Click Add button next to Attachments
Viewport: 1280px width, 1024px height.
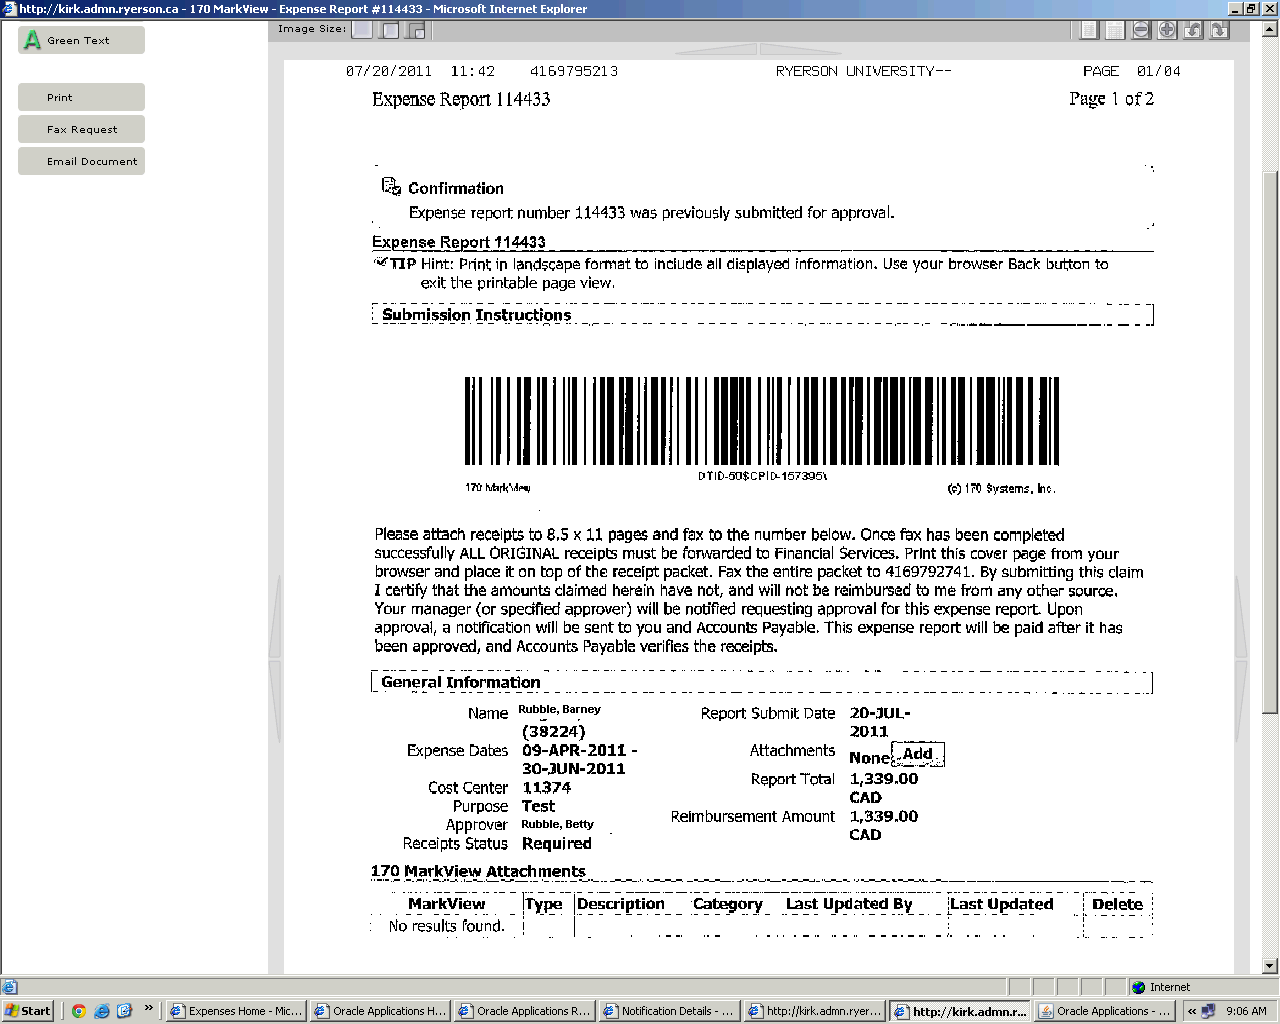917,754
